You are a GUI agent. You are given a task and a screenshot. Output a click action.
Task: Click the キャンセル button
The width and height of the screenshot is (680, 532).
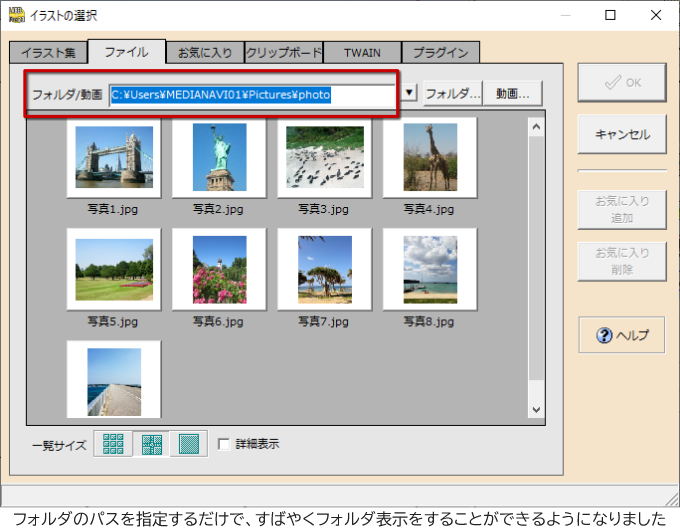tap(621, 134)
